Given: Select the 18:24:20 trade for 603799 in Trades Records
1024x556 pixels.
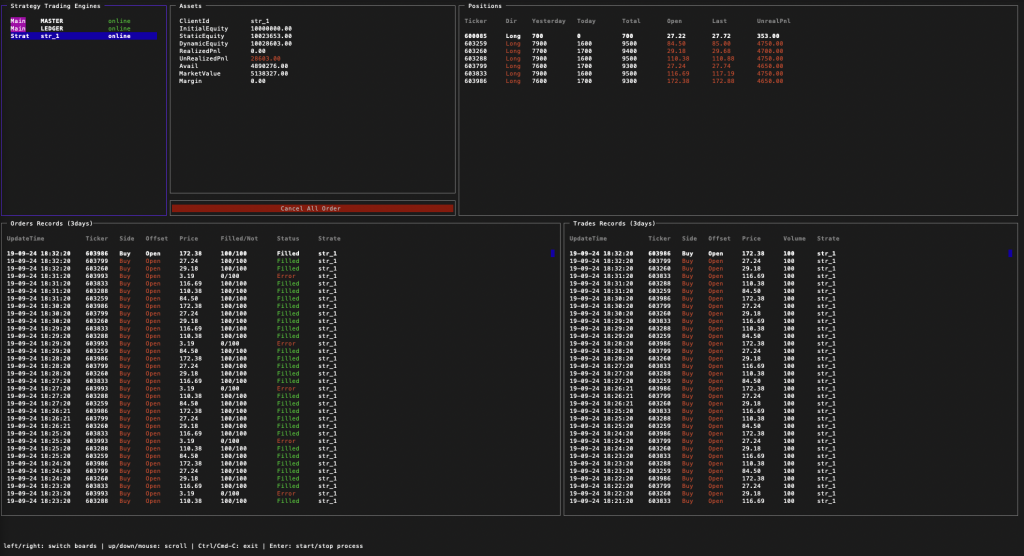Looking at the screenshot, I should [703, 441].
